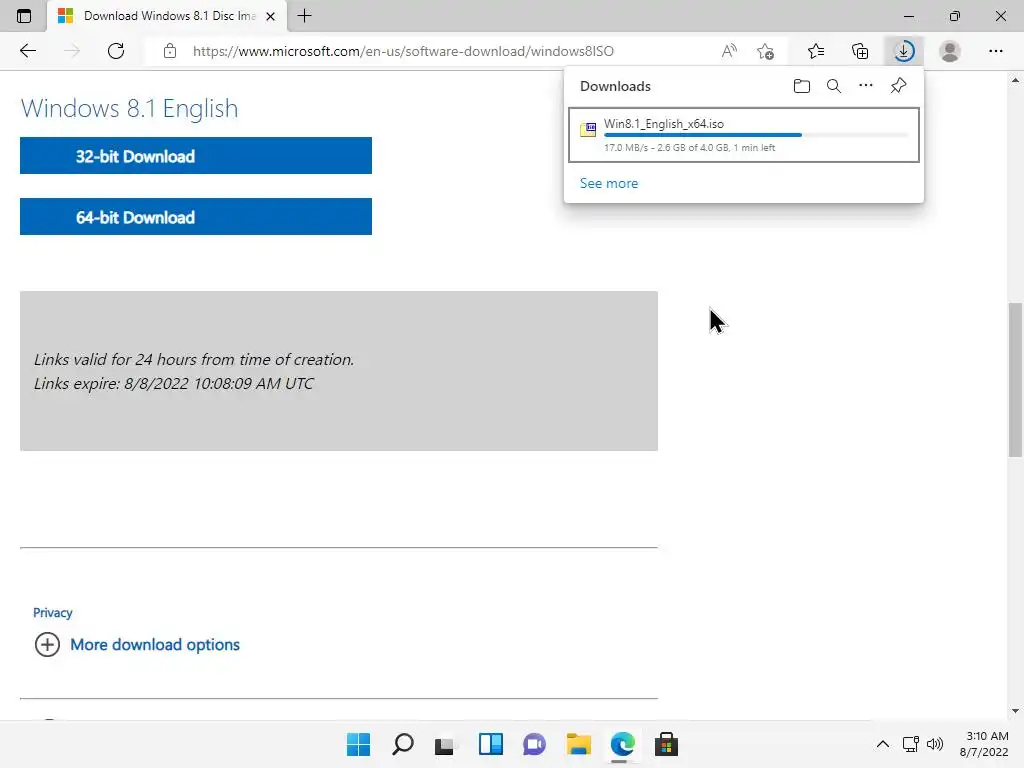Image resolution: width=1024 pixels, height=768 pixels.
Task: Go back to the previous page
Action: coord(27,51)
